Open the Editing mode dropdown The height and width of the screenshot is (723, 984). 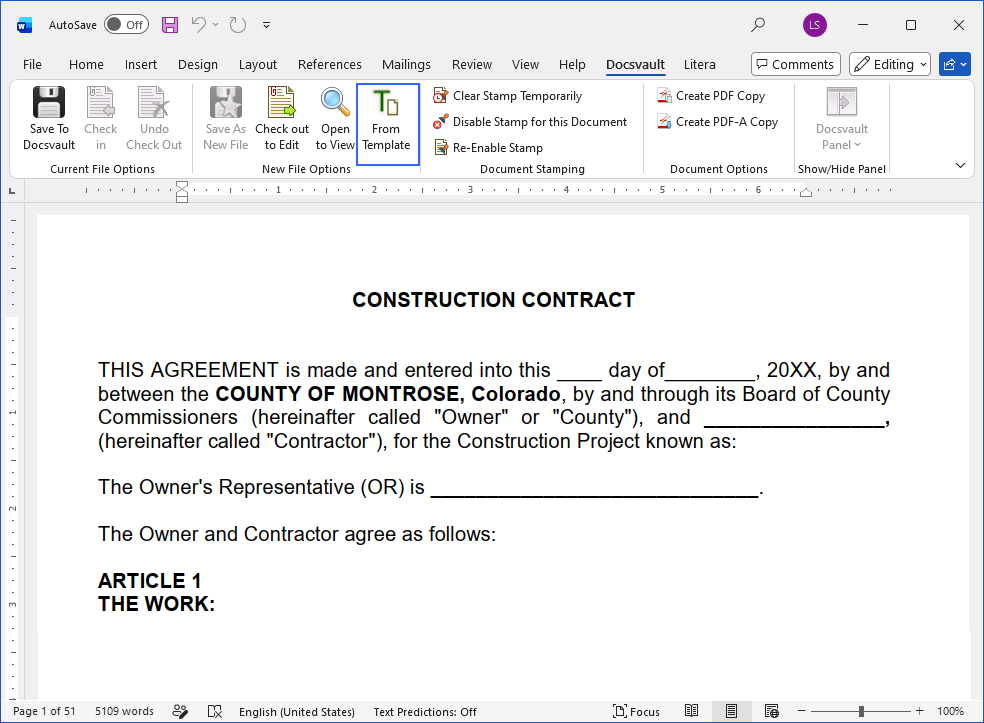point(889,64)
